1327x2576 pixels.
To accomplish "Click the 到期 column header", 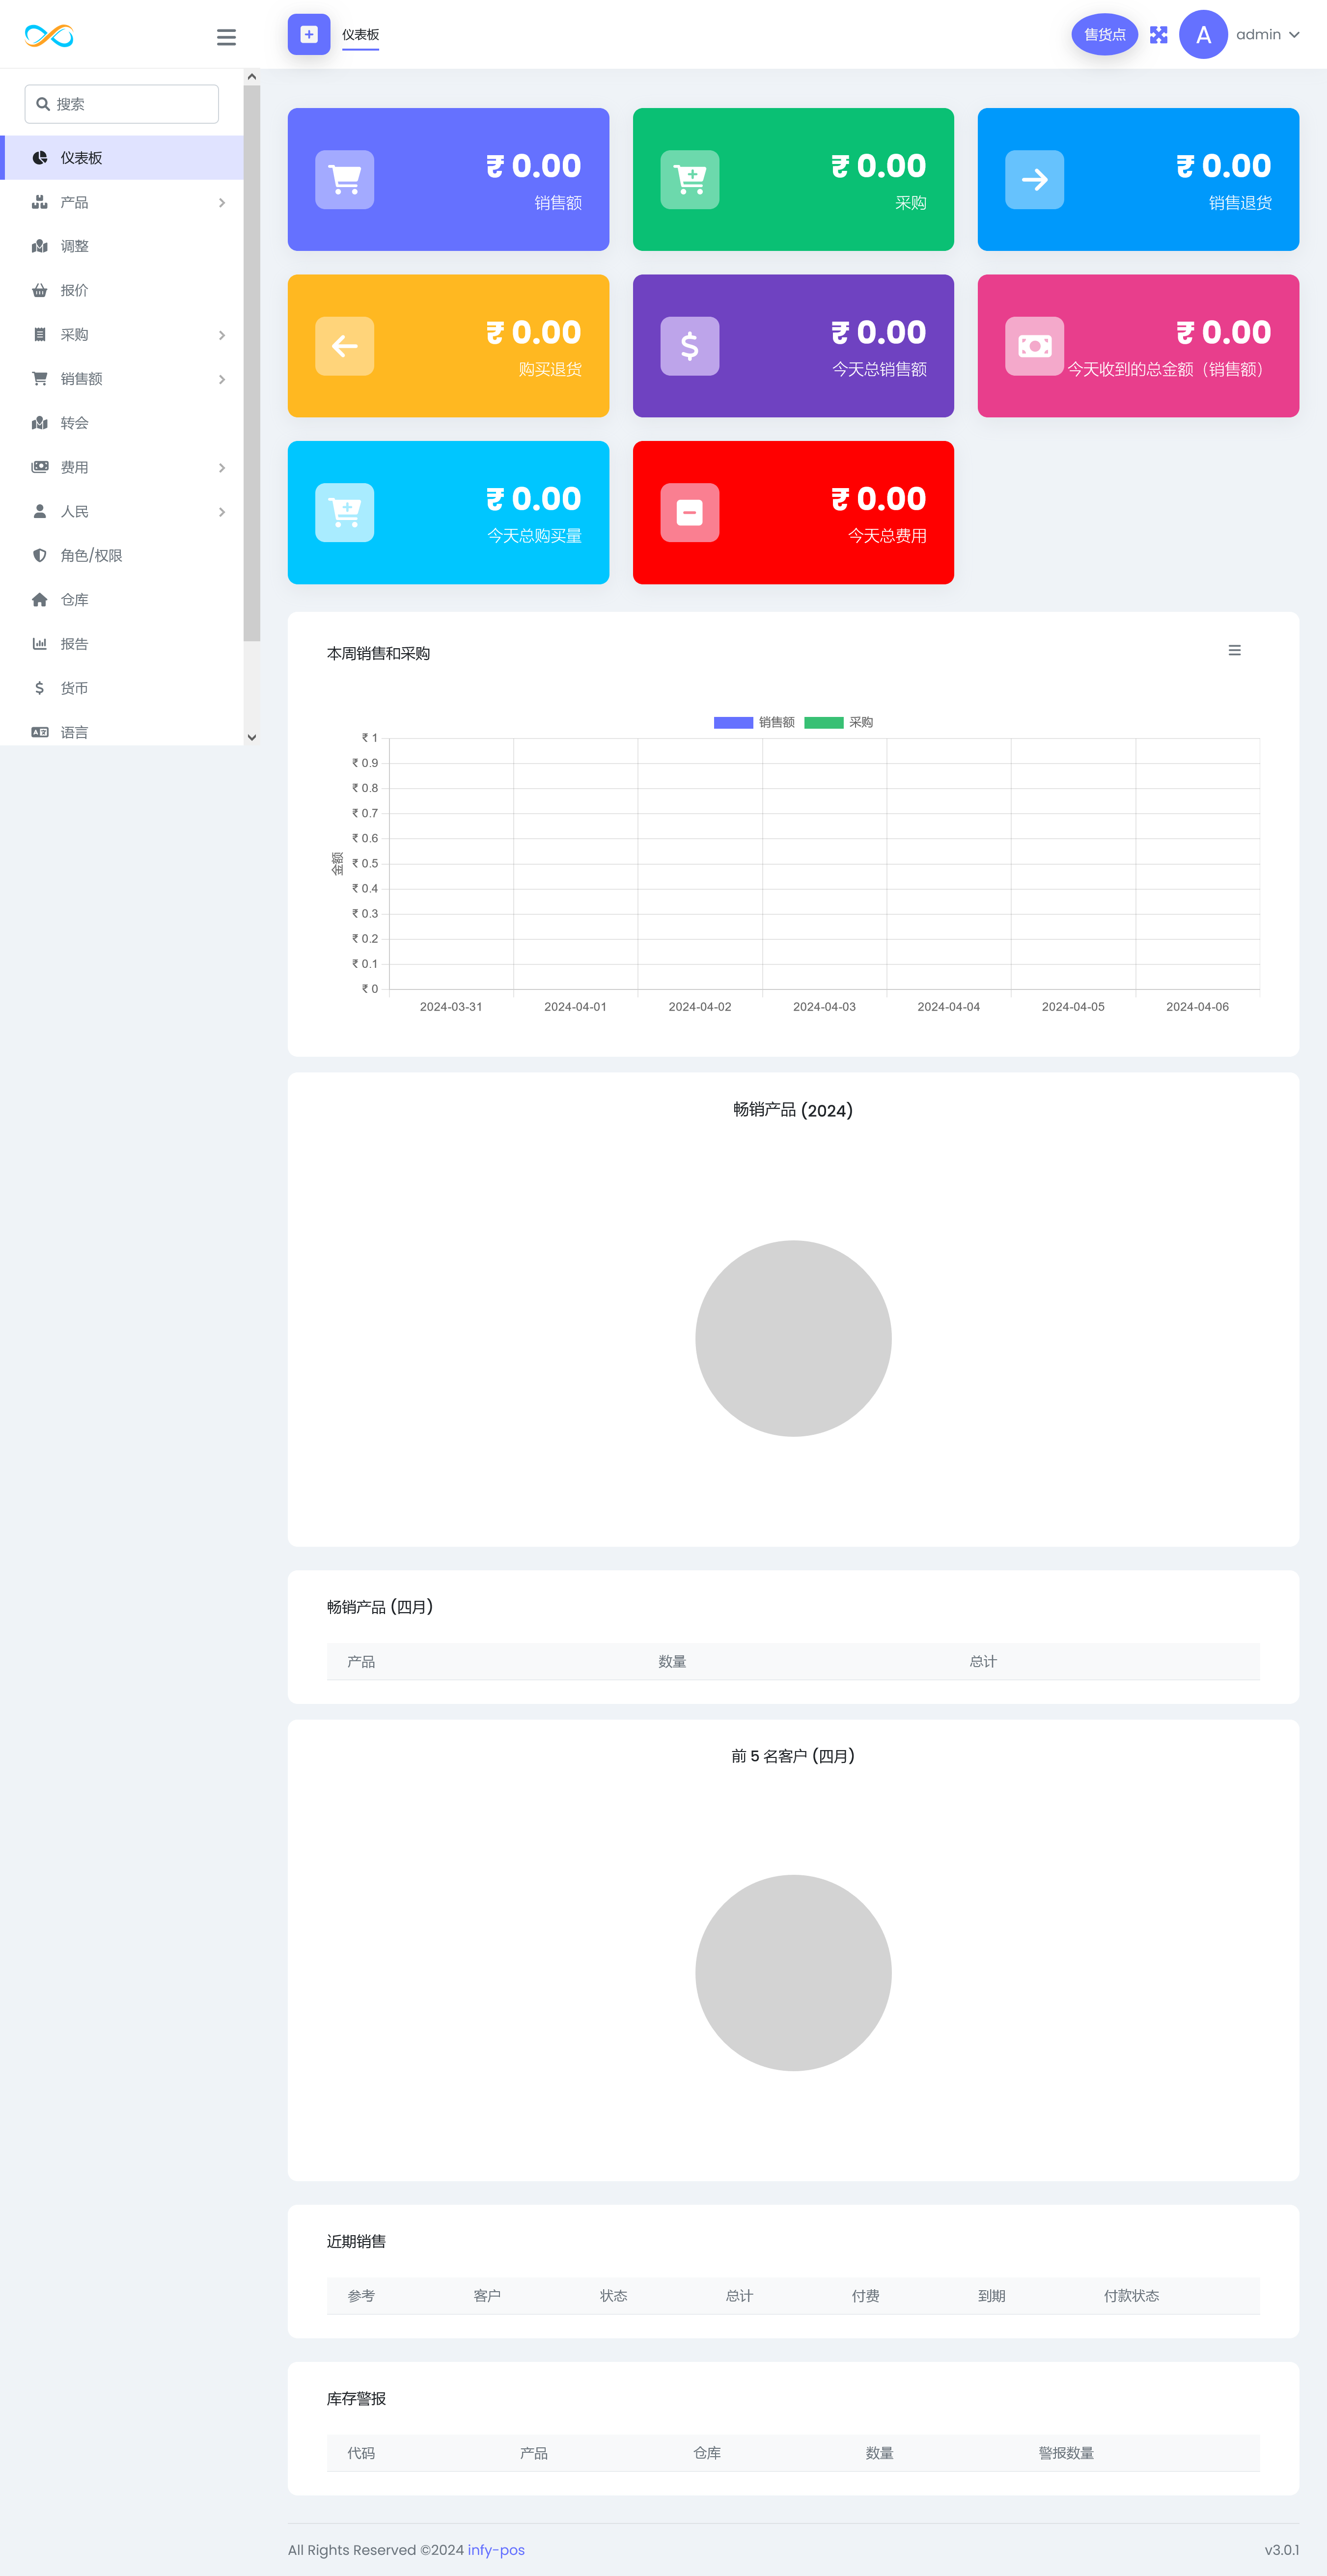I will 991,2296.
